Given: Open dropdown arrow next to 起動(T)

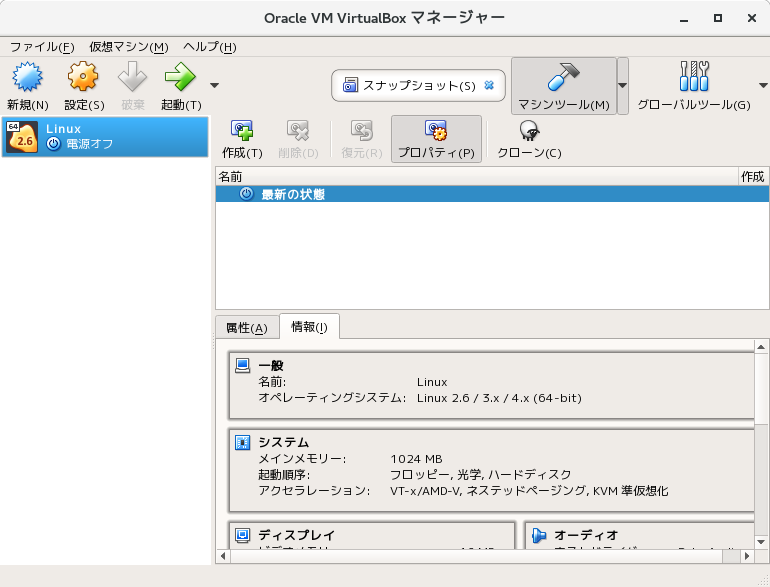Looking at the screenshot, I should point(214,85).
